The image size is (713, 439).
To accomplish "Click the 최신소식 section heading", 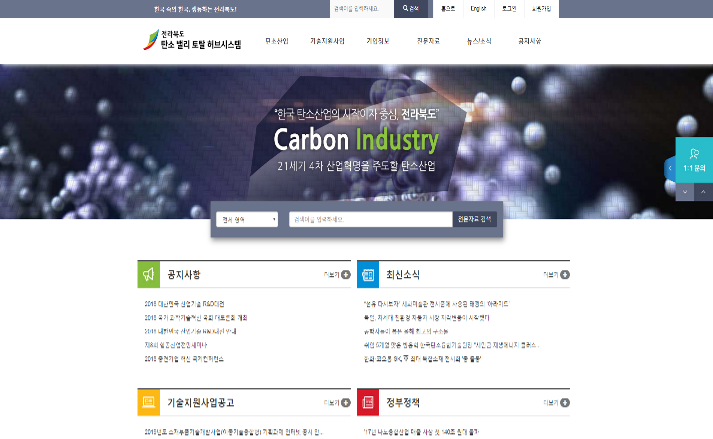I will tap(403, 274).
